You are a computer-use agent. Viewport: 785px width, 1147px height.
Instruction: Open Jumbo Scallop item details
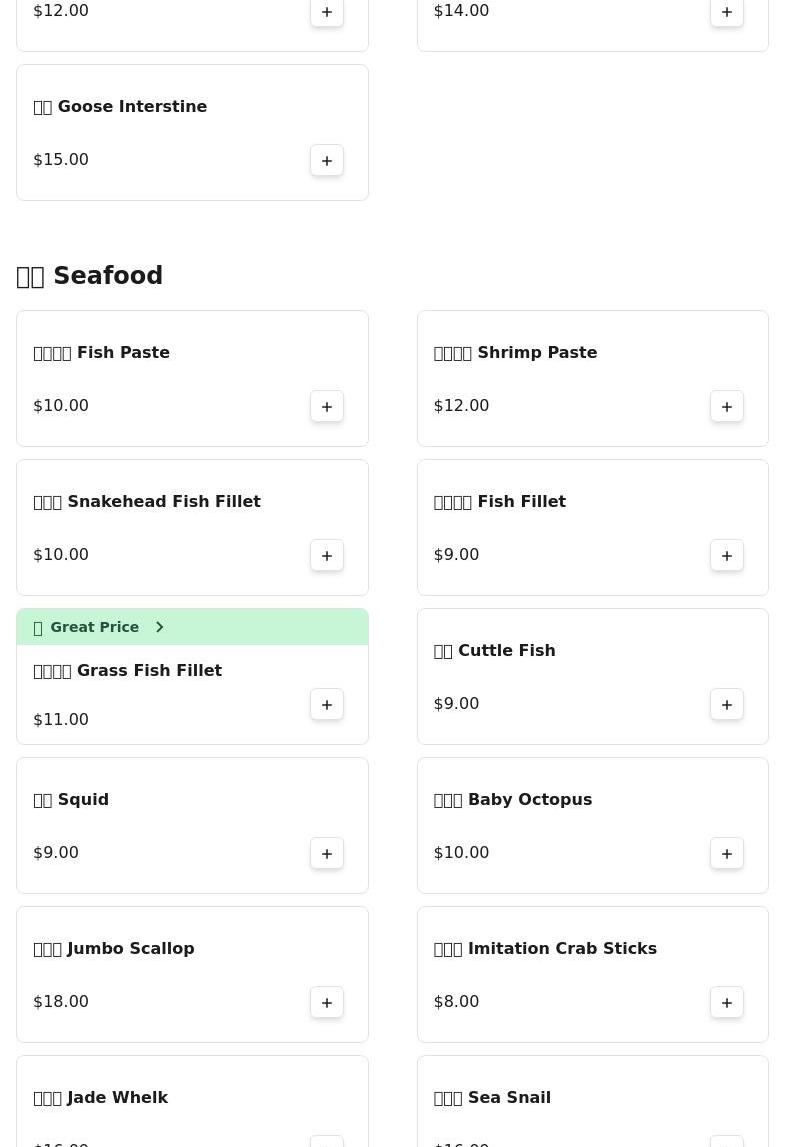(x=114, y=948)
